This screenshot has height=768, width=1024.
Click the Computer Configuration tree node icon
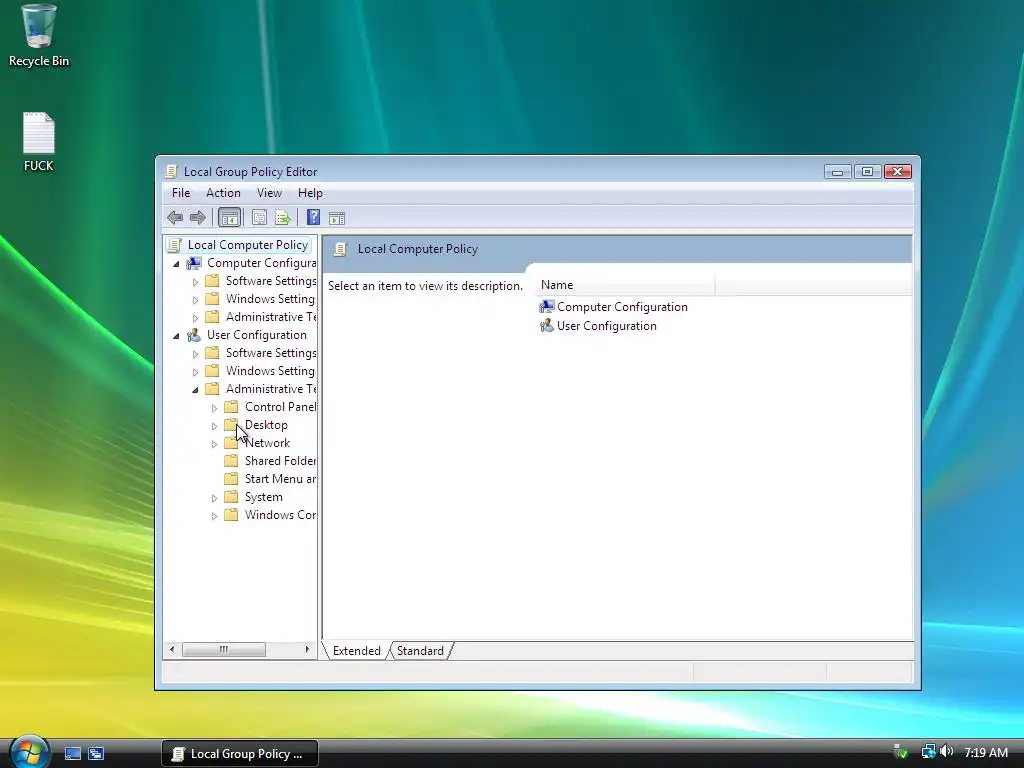(x=193, y=263)
